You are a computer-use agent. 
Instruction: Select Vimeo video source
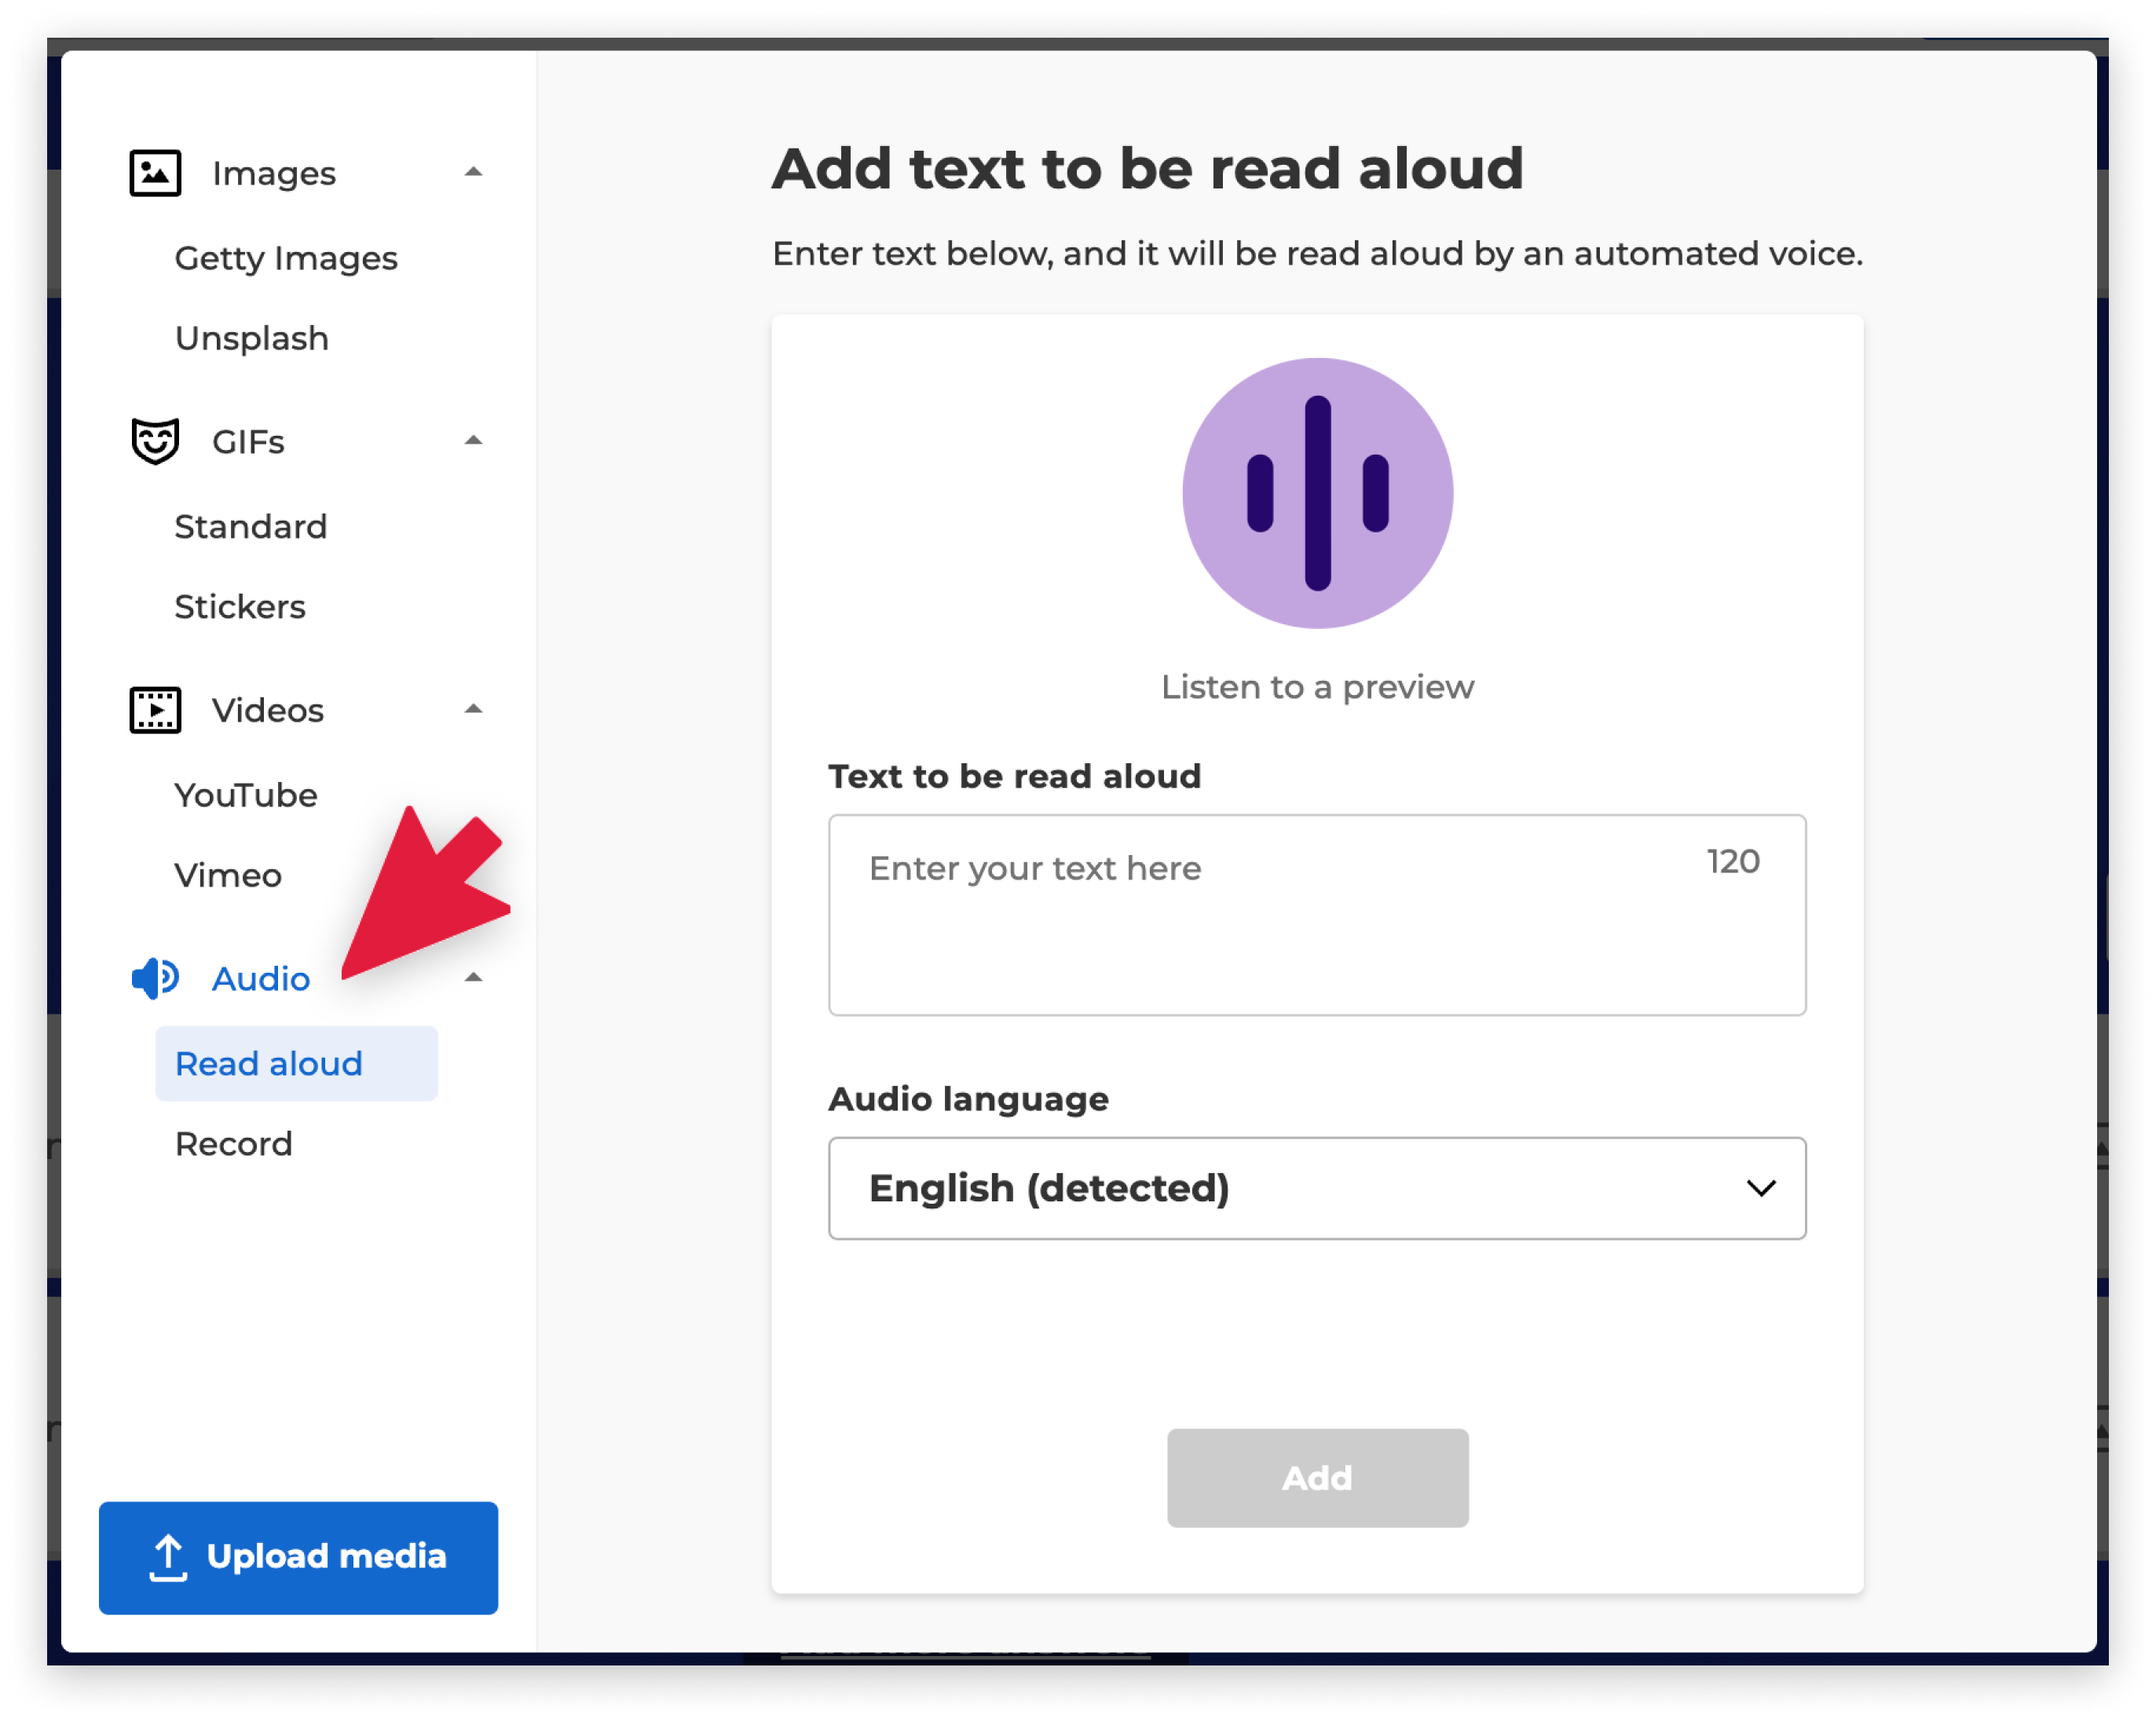pos(228,875)
